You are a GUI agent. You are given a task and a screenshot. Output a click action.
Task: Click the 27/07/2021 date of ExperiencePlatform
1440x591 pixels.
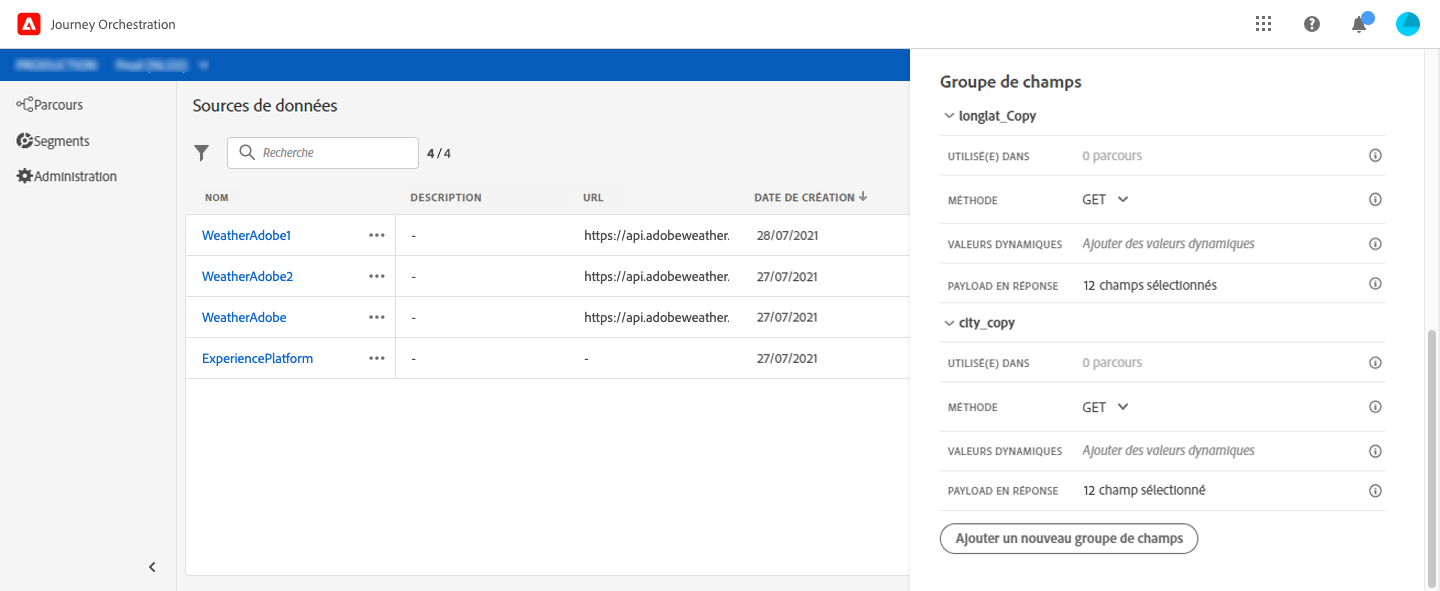click(x=788, y=358)
